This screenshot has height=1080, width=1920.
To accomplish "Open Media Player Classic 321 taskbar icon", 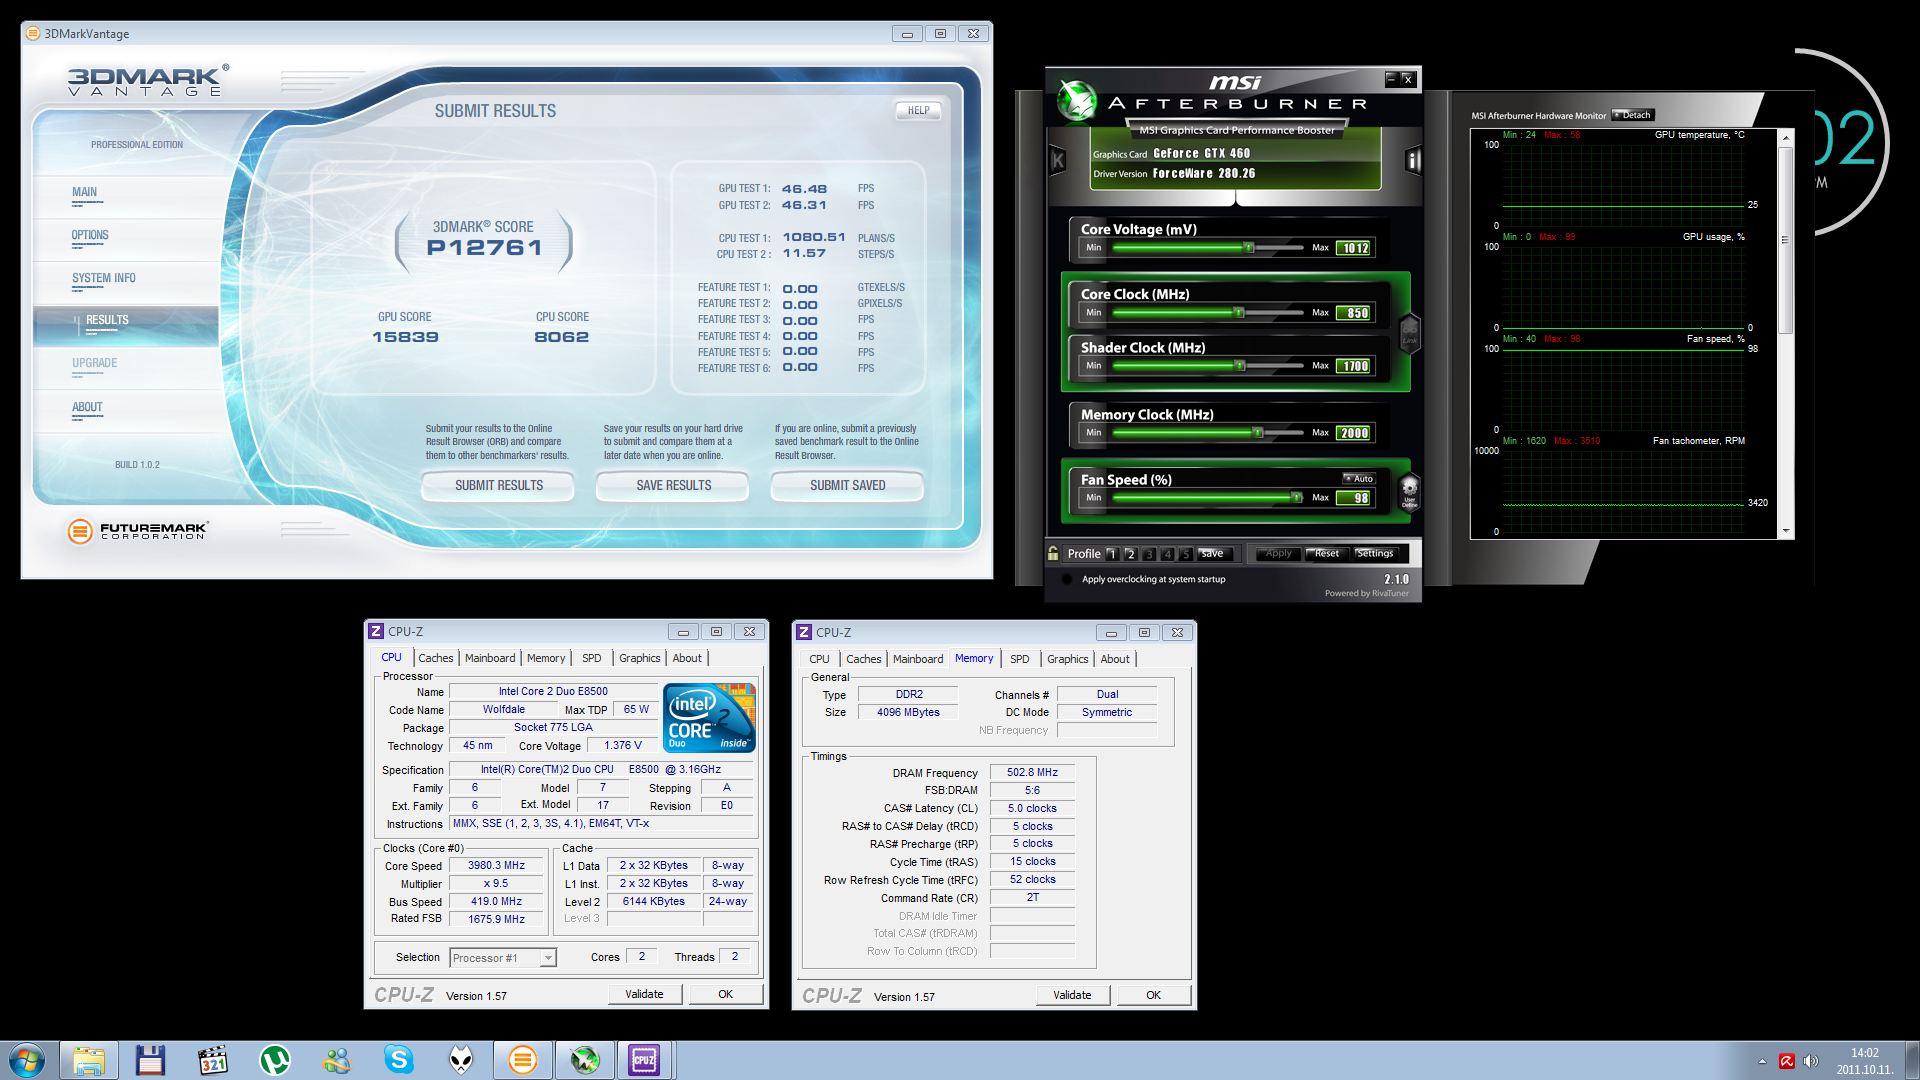I will tap(212, 1060).
